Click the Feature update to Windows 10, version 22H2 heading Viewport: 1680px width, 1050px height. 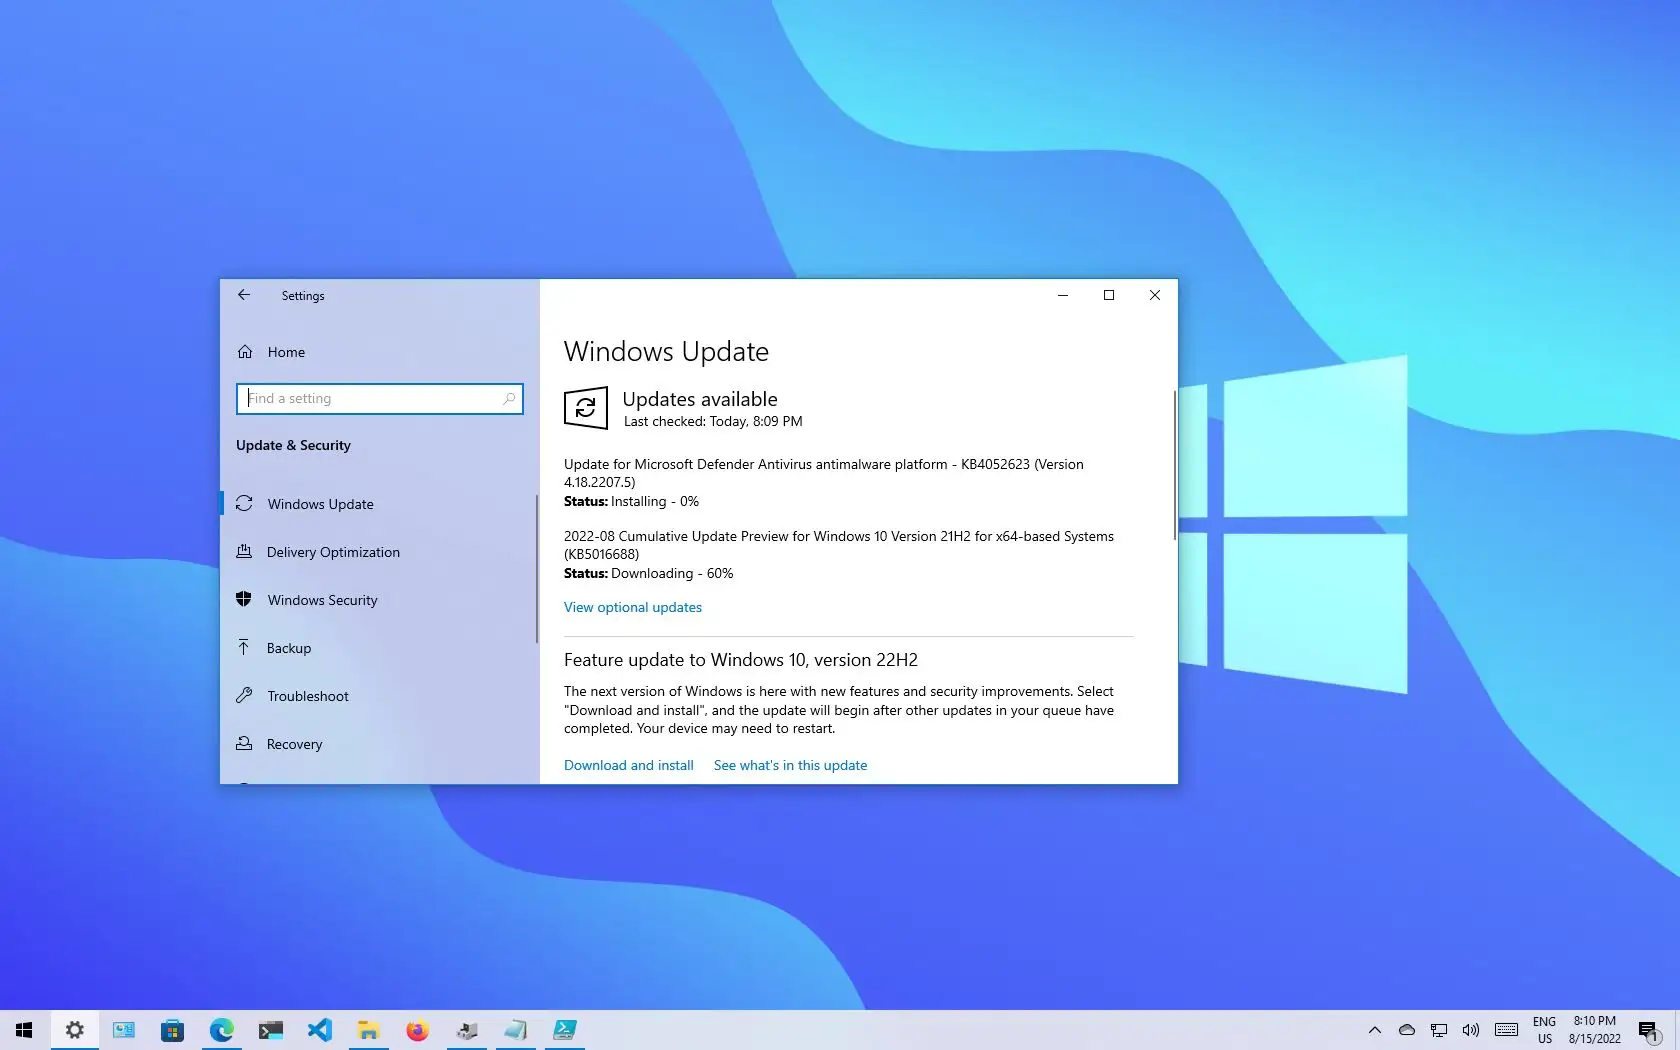pyautogui.click(x=741, y=660)
